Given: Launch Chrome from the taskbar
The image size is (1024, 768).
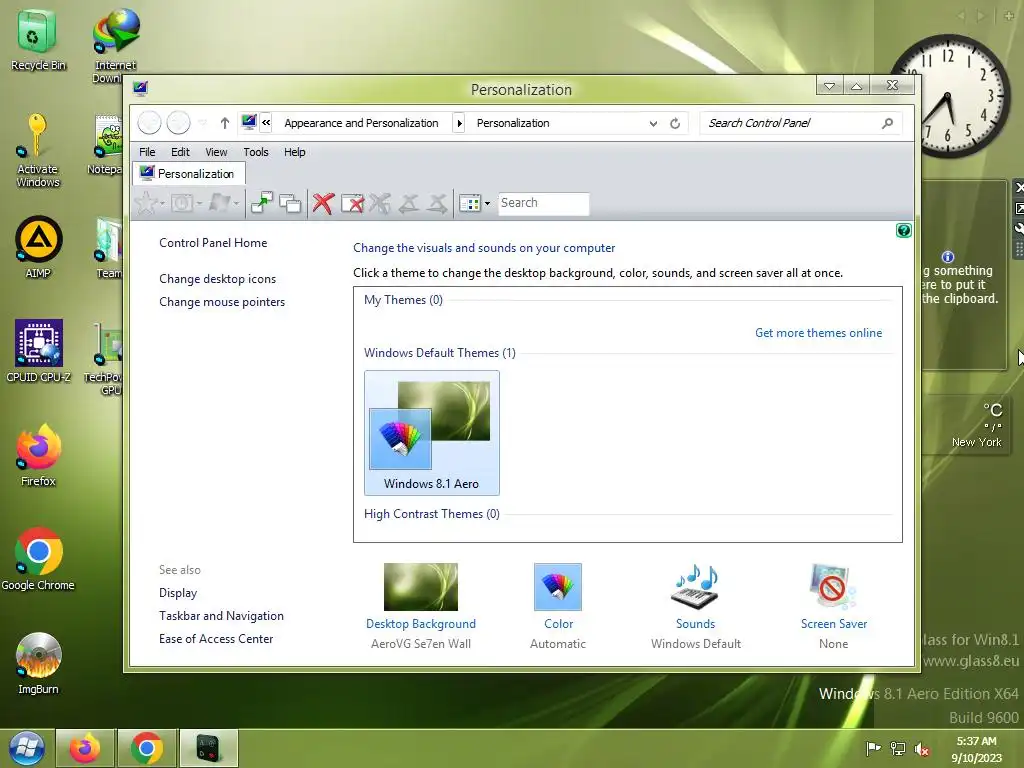Looking at the screenshot, I should coord(147,748).
